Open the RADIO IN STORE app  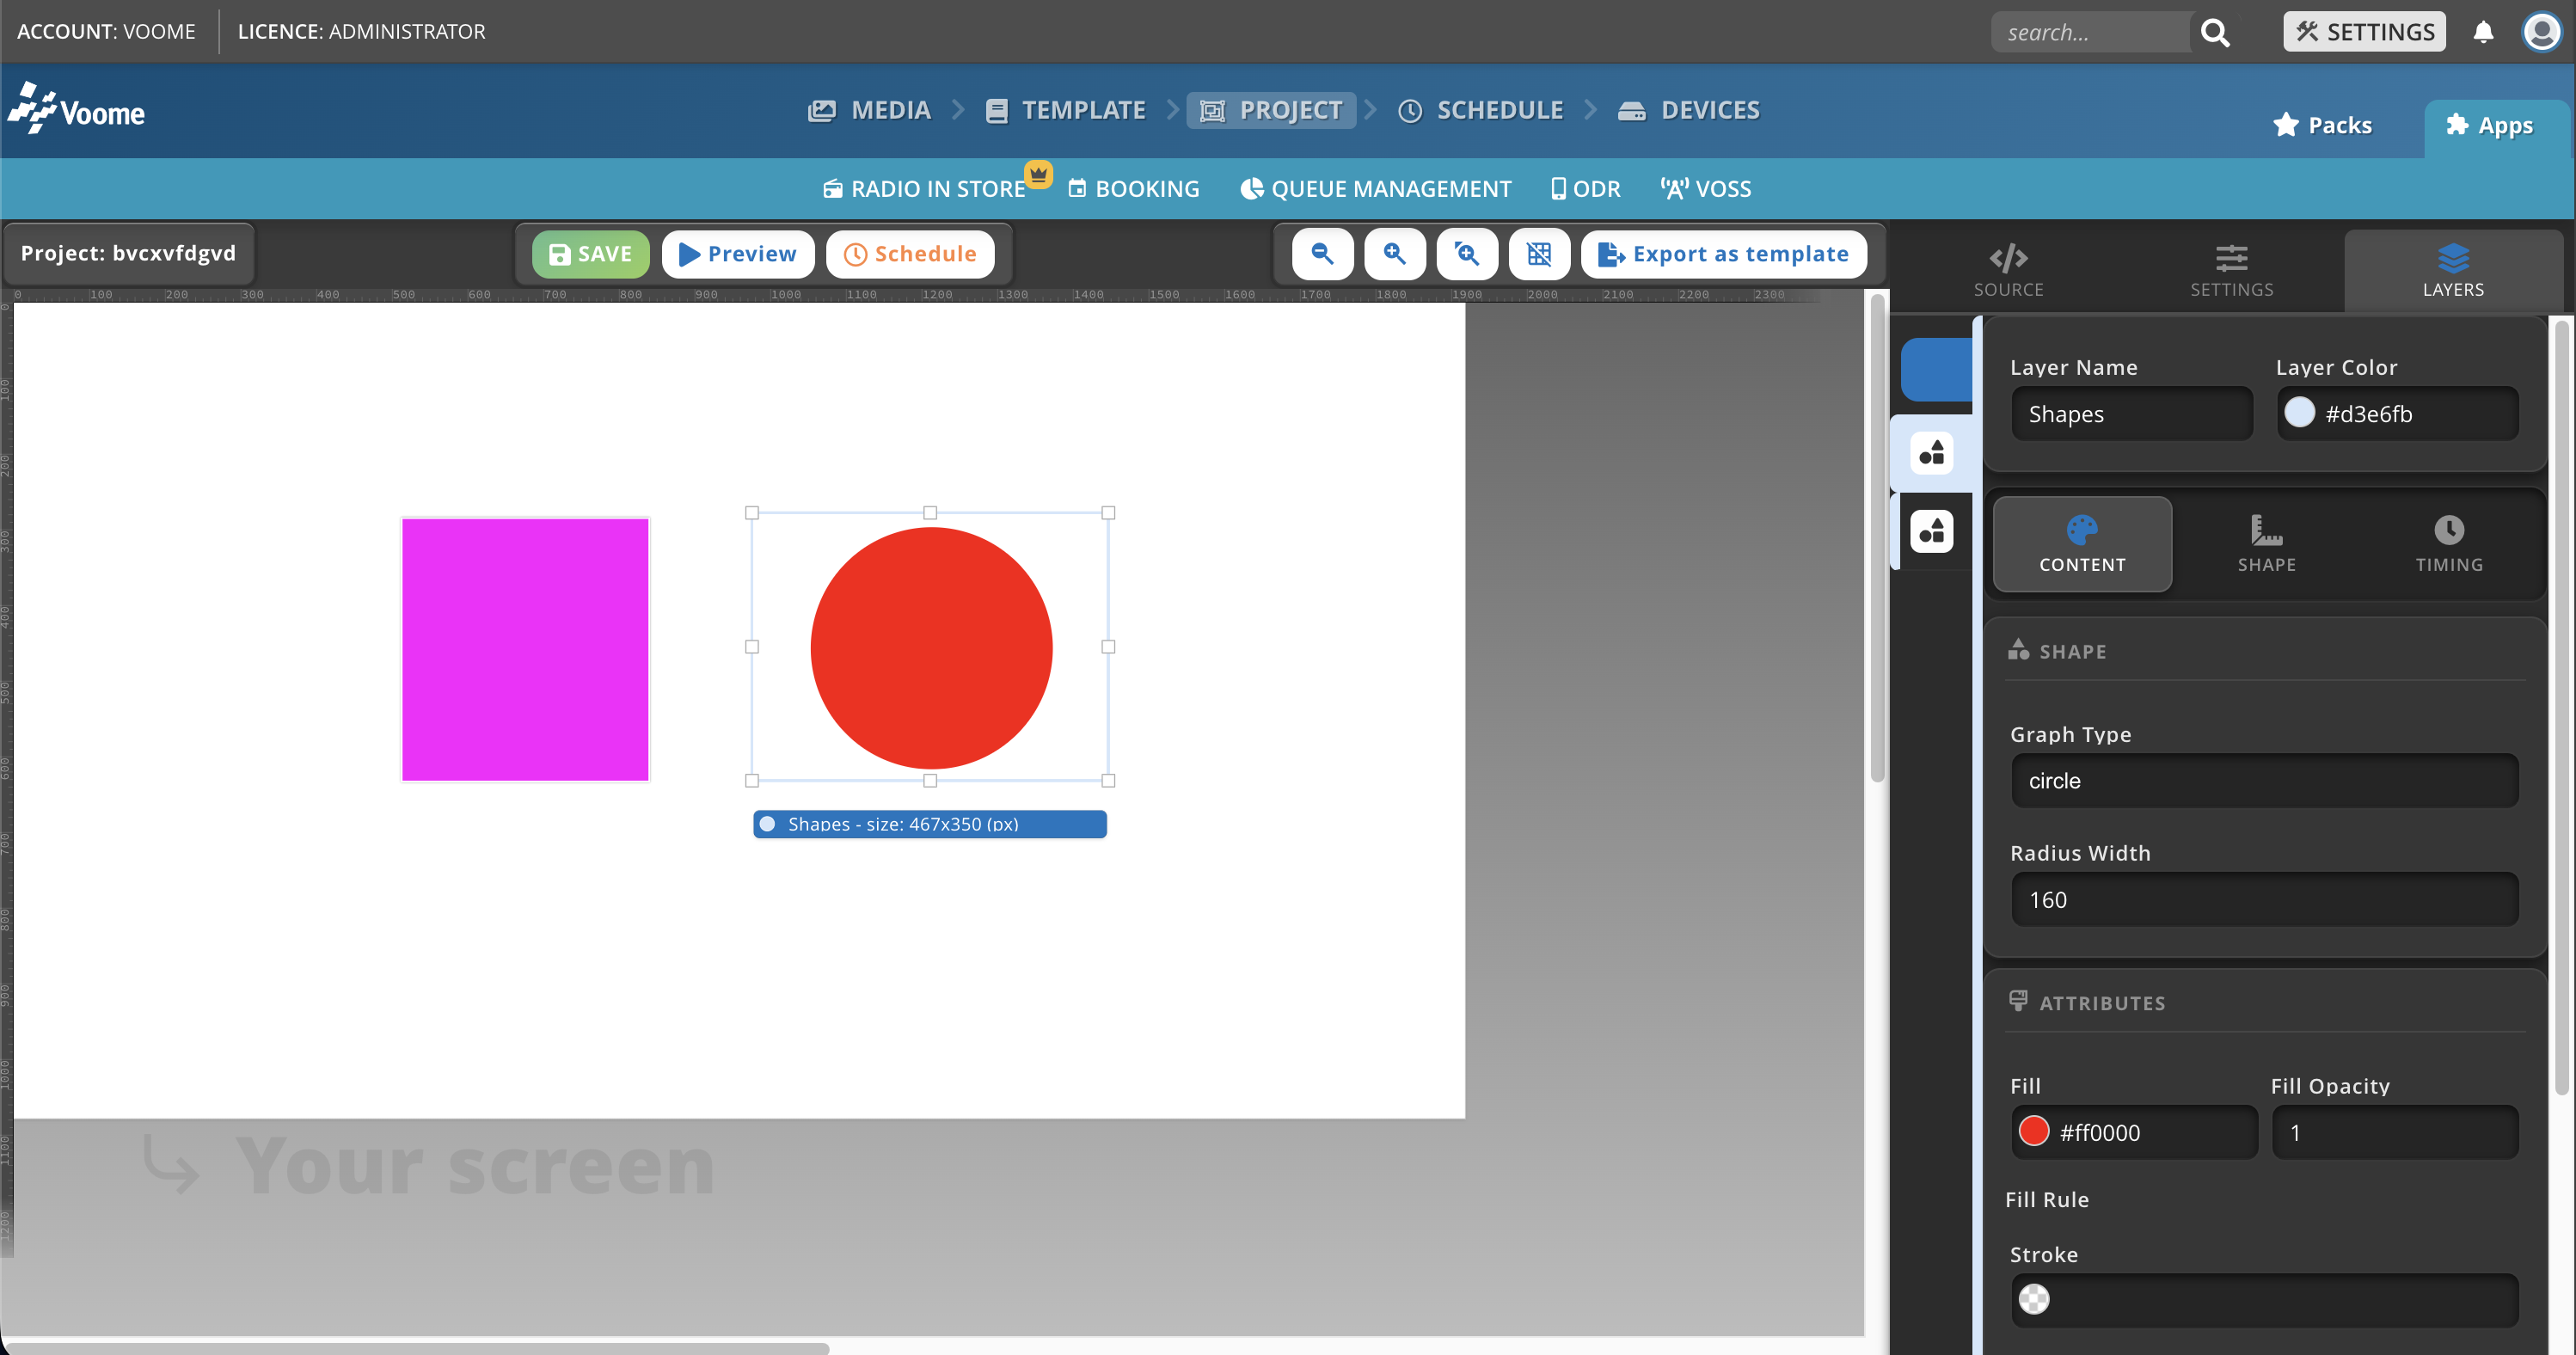[x=924, y=188]
